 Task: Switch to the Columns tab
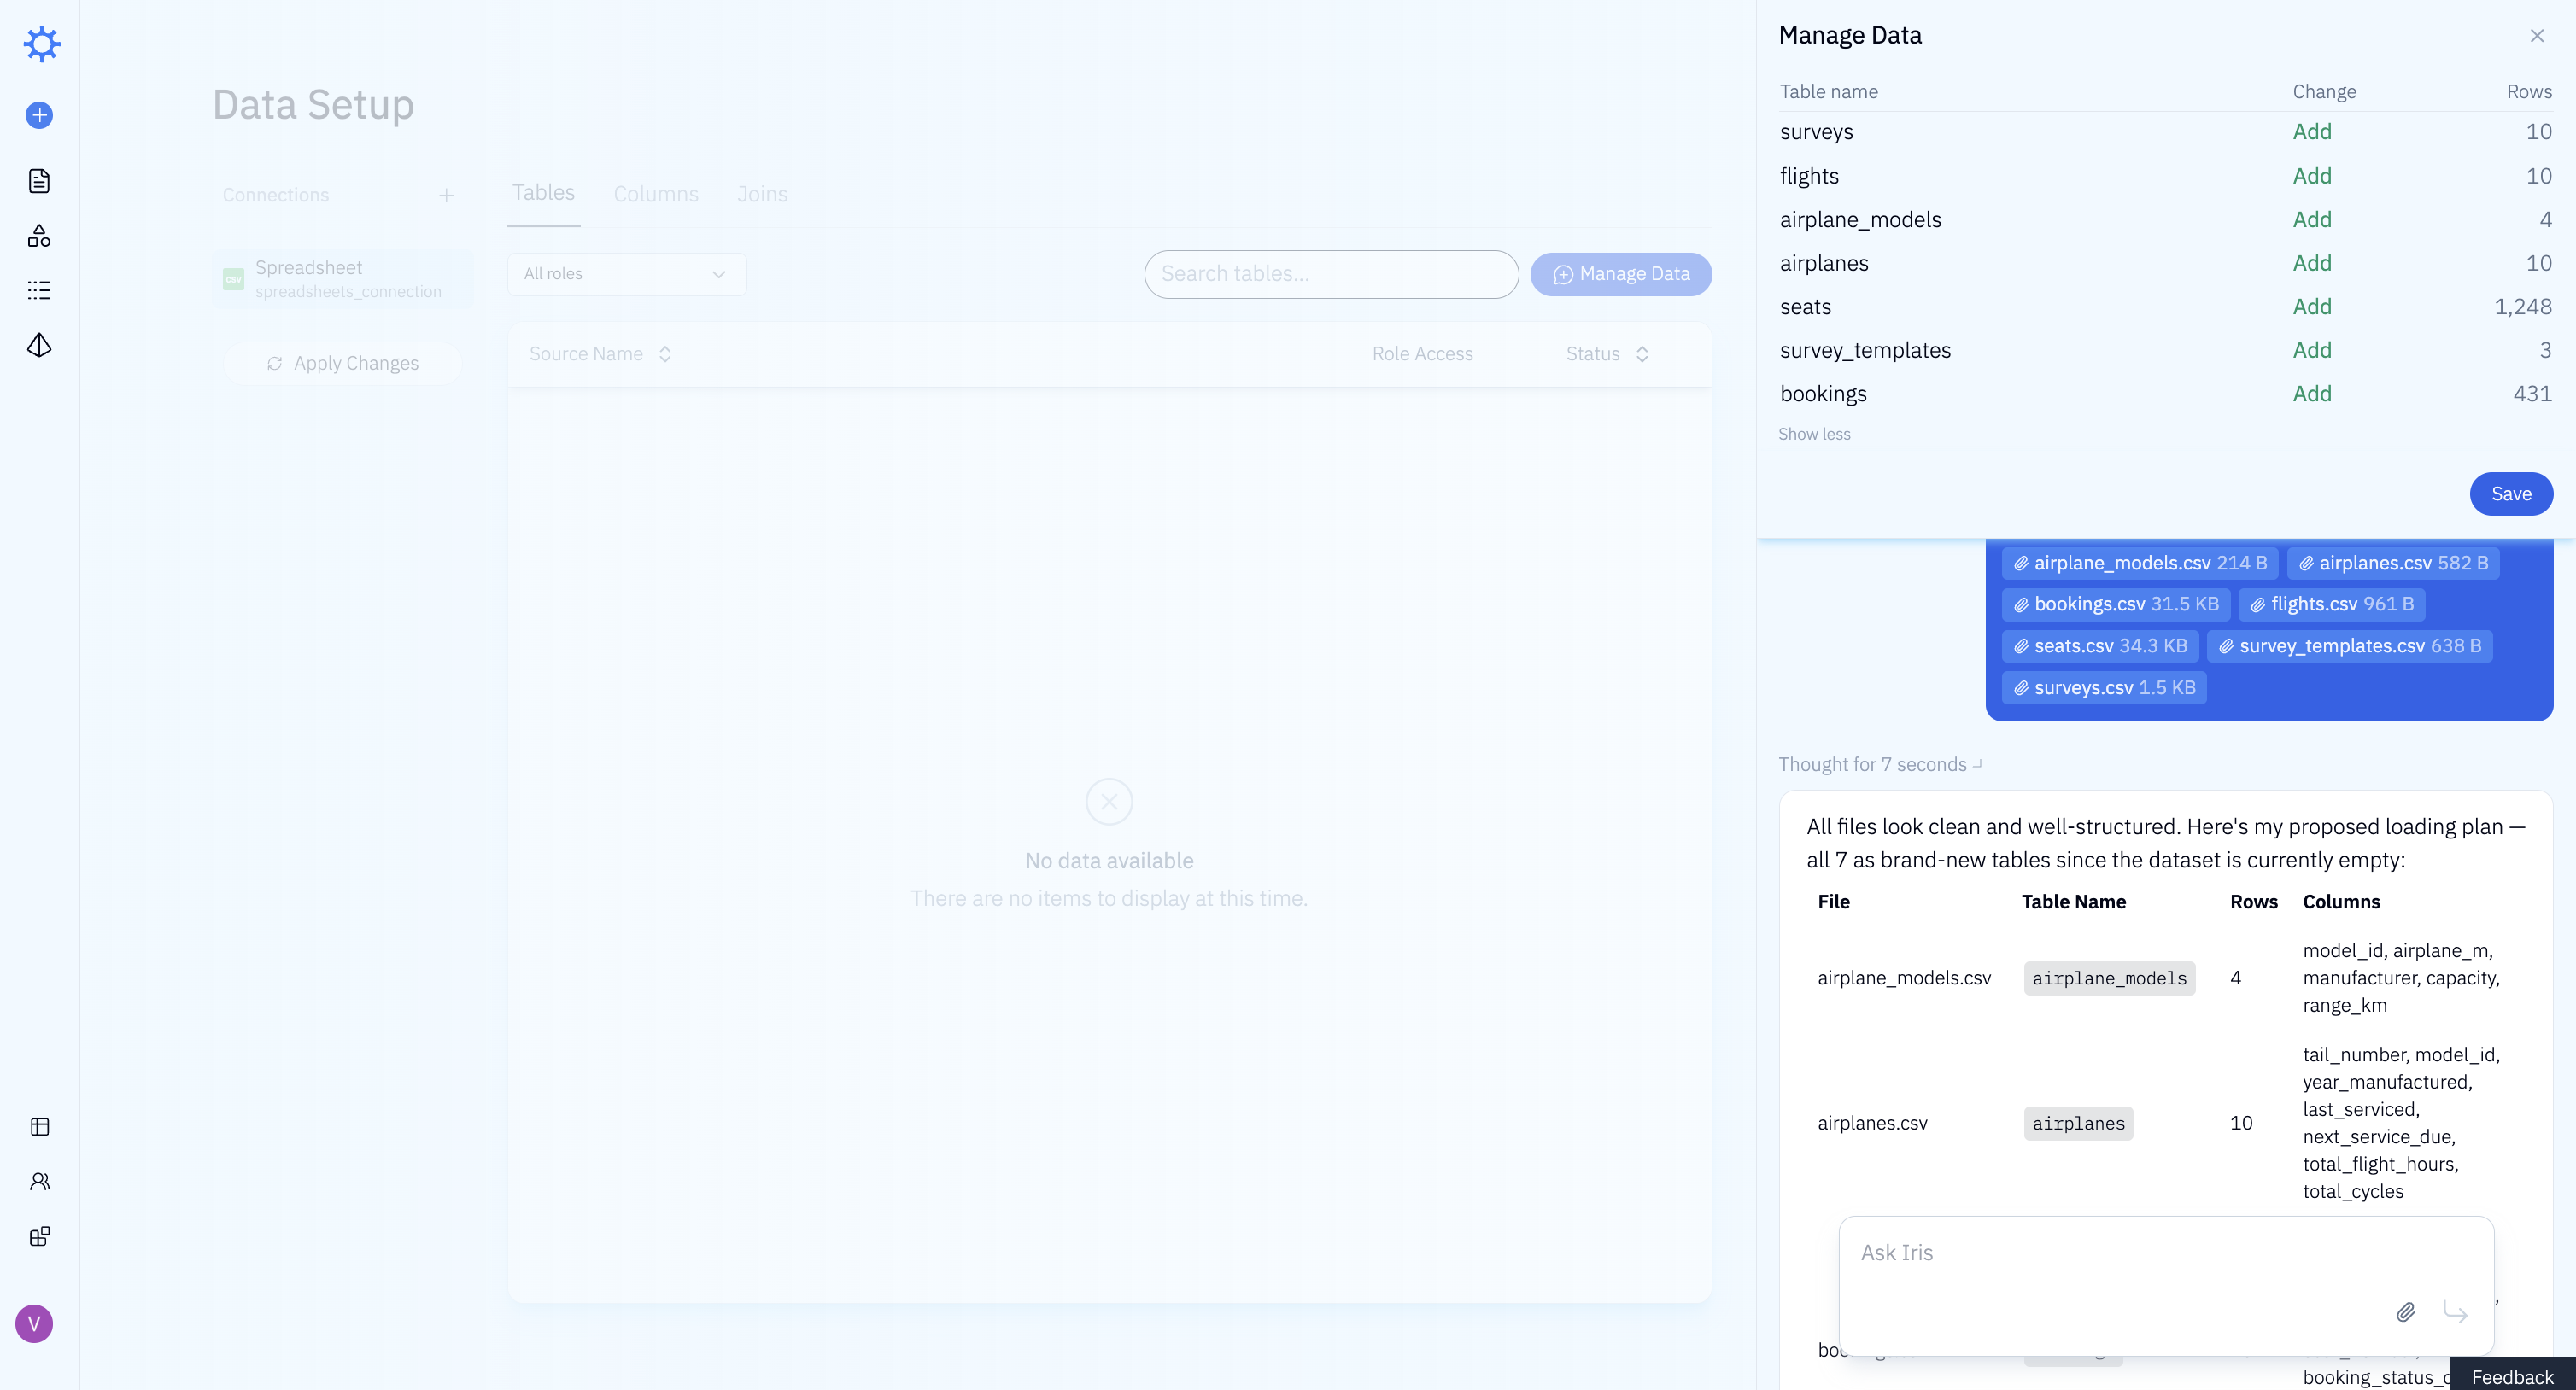tap(656, 194)
